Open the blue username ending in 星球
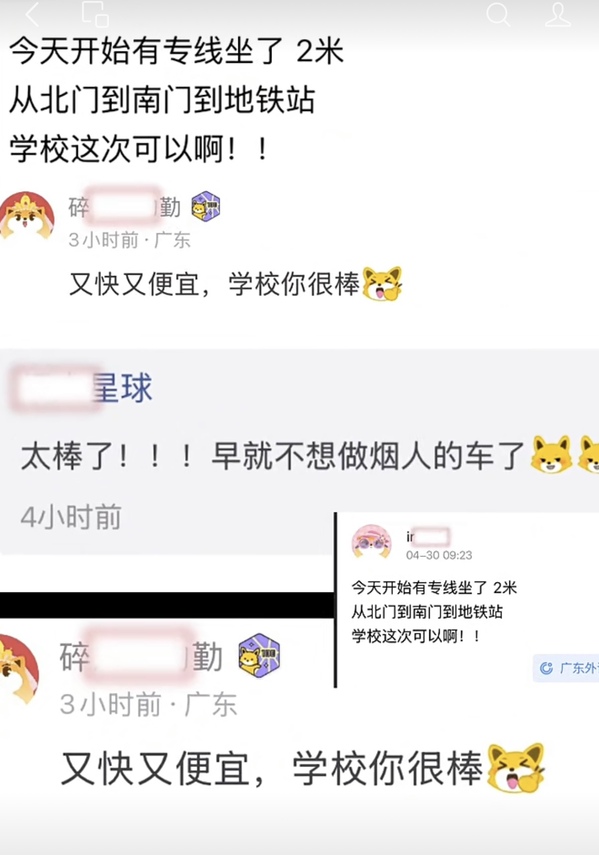Viewport: 599px width, 855px height. point(82,388)
